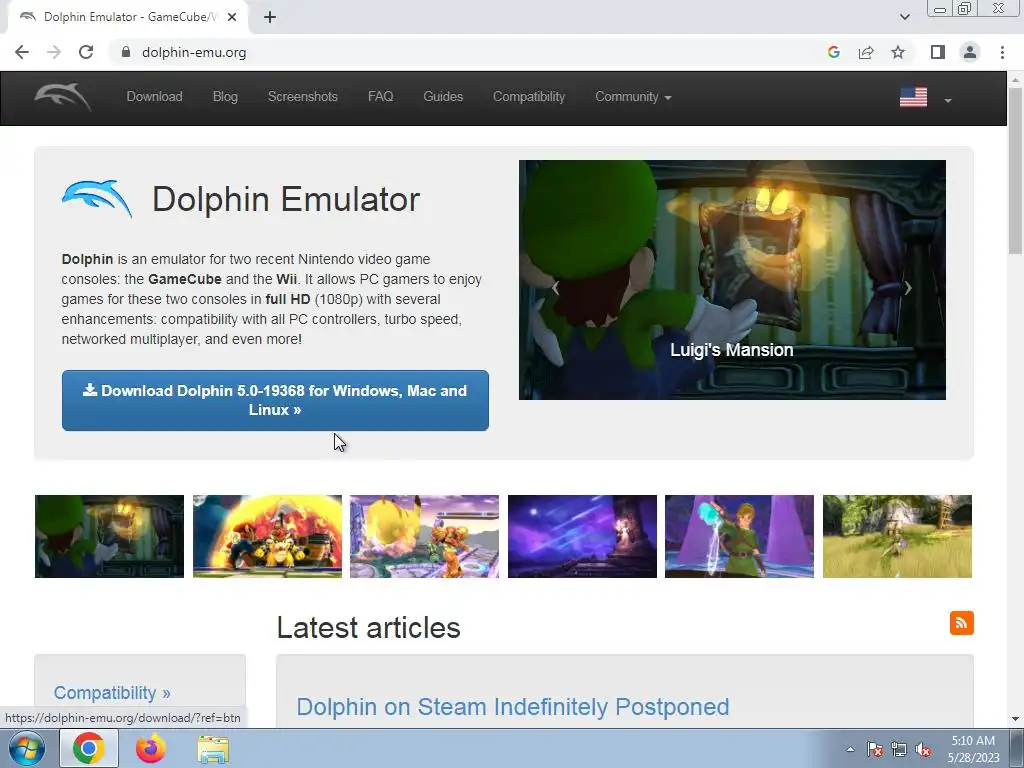Click the Chrome taskbar icon
This screenshot has height=768, width=1024.
89,748
